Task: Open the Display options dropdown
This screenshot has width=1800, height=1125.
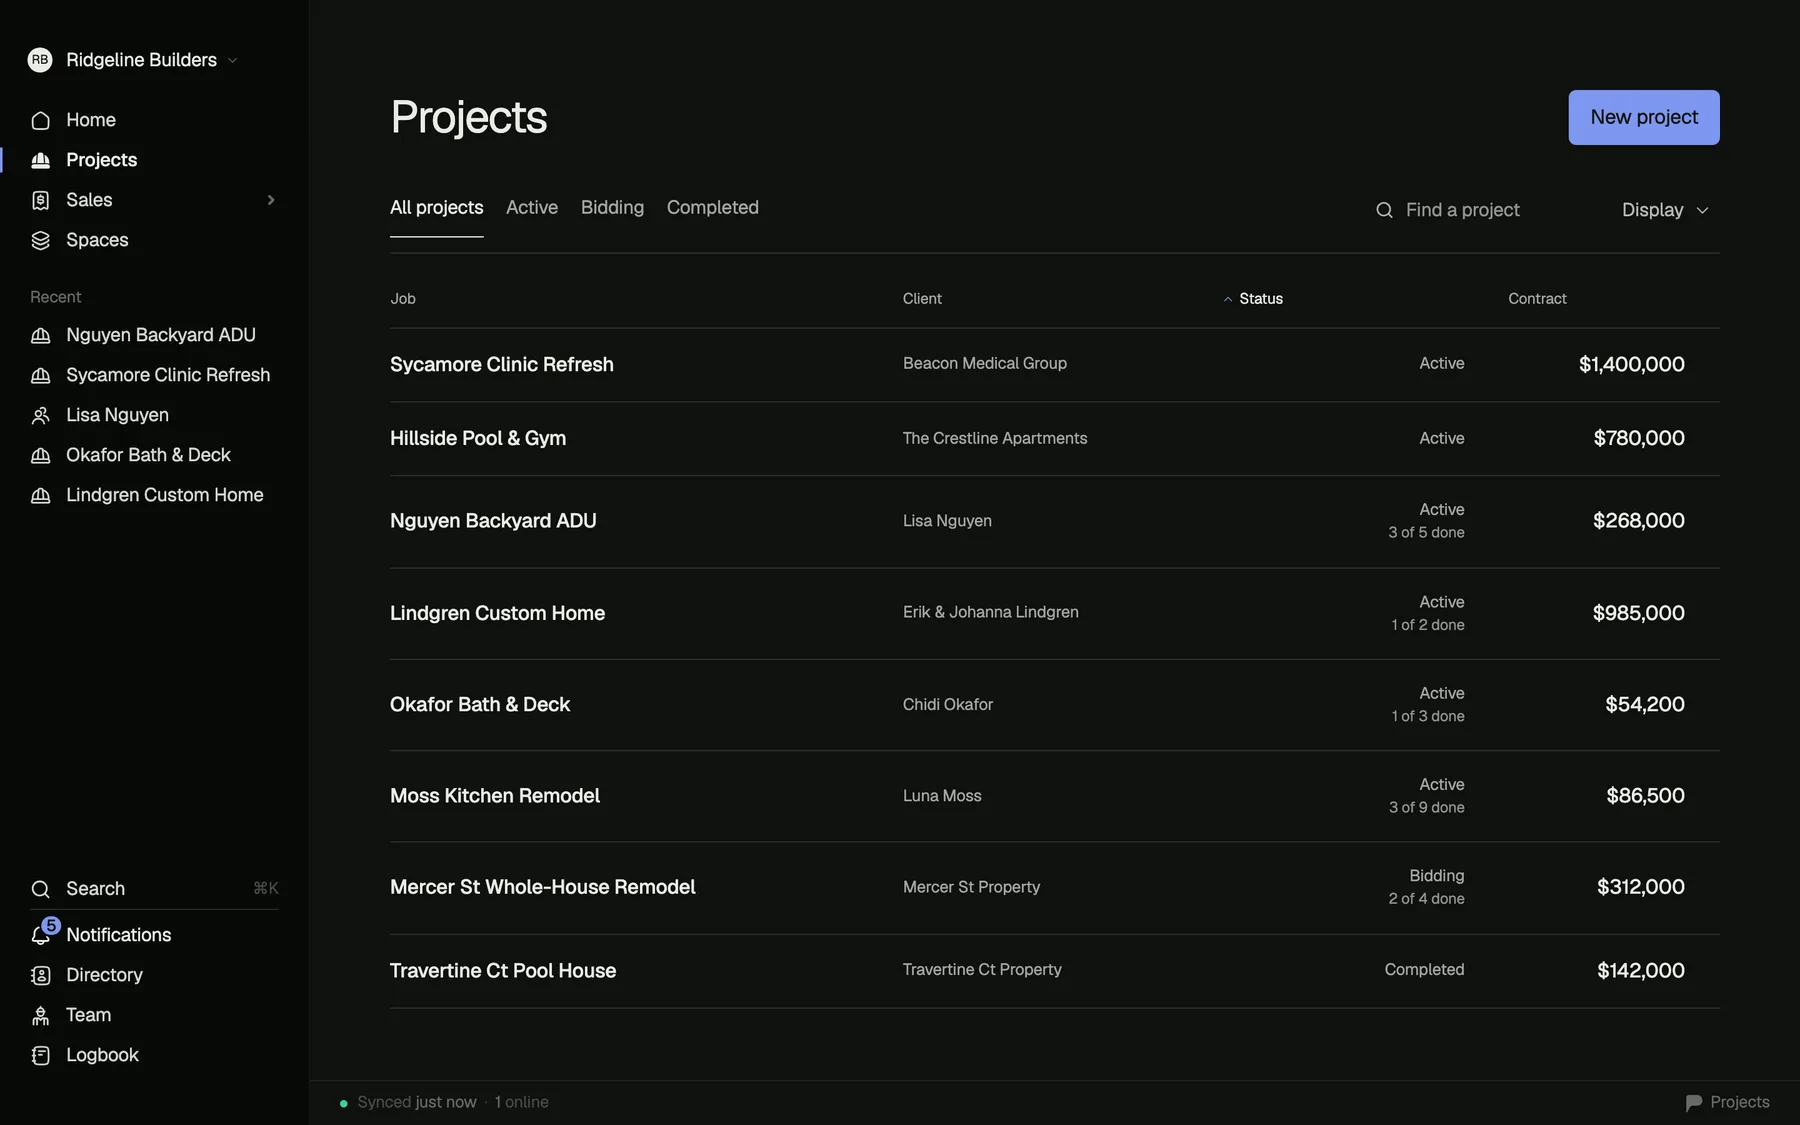Action: (1665, 210)
